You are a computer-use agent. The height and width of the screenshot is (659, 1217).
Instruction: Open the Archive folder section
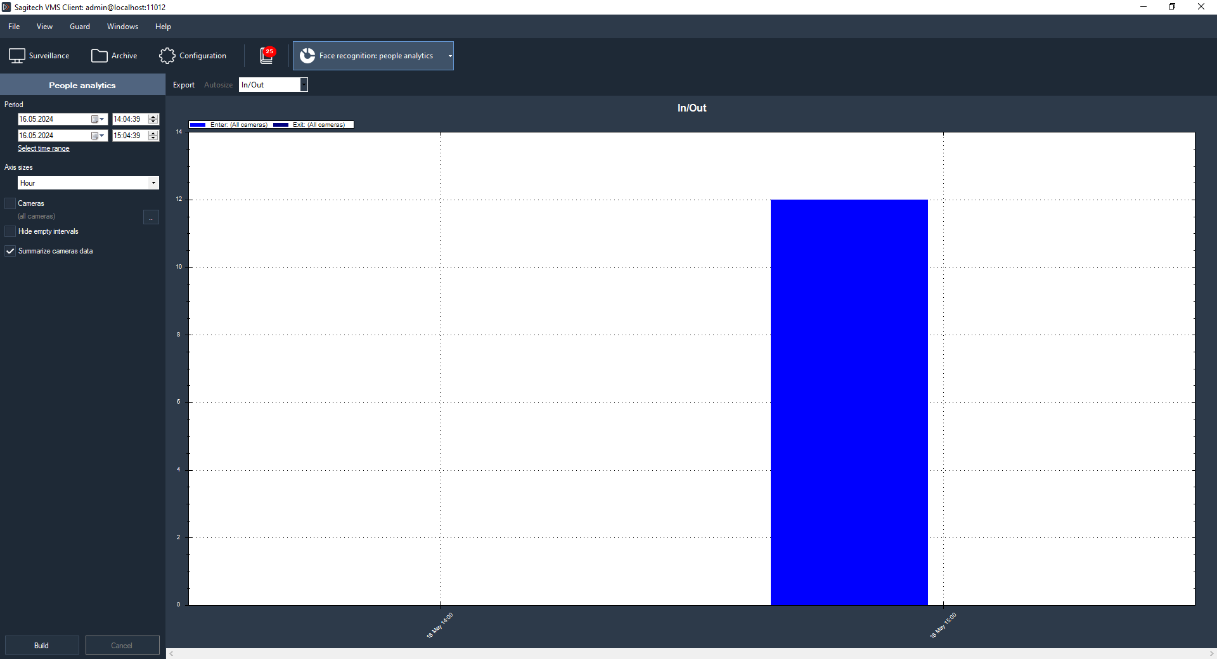click(114, 56)
